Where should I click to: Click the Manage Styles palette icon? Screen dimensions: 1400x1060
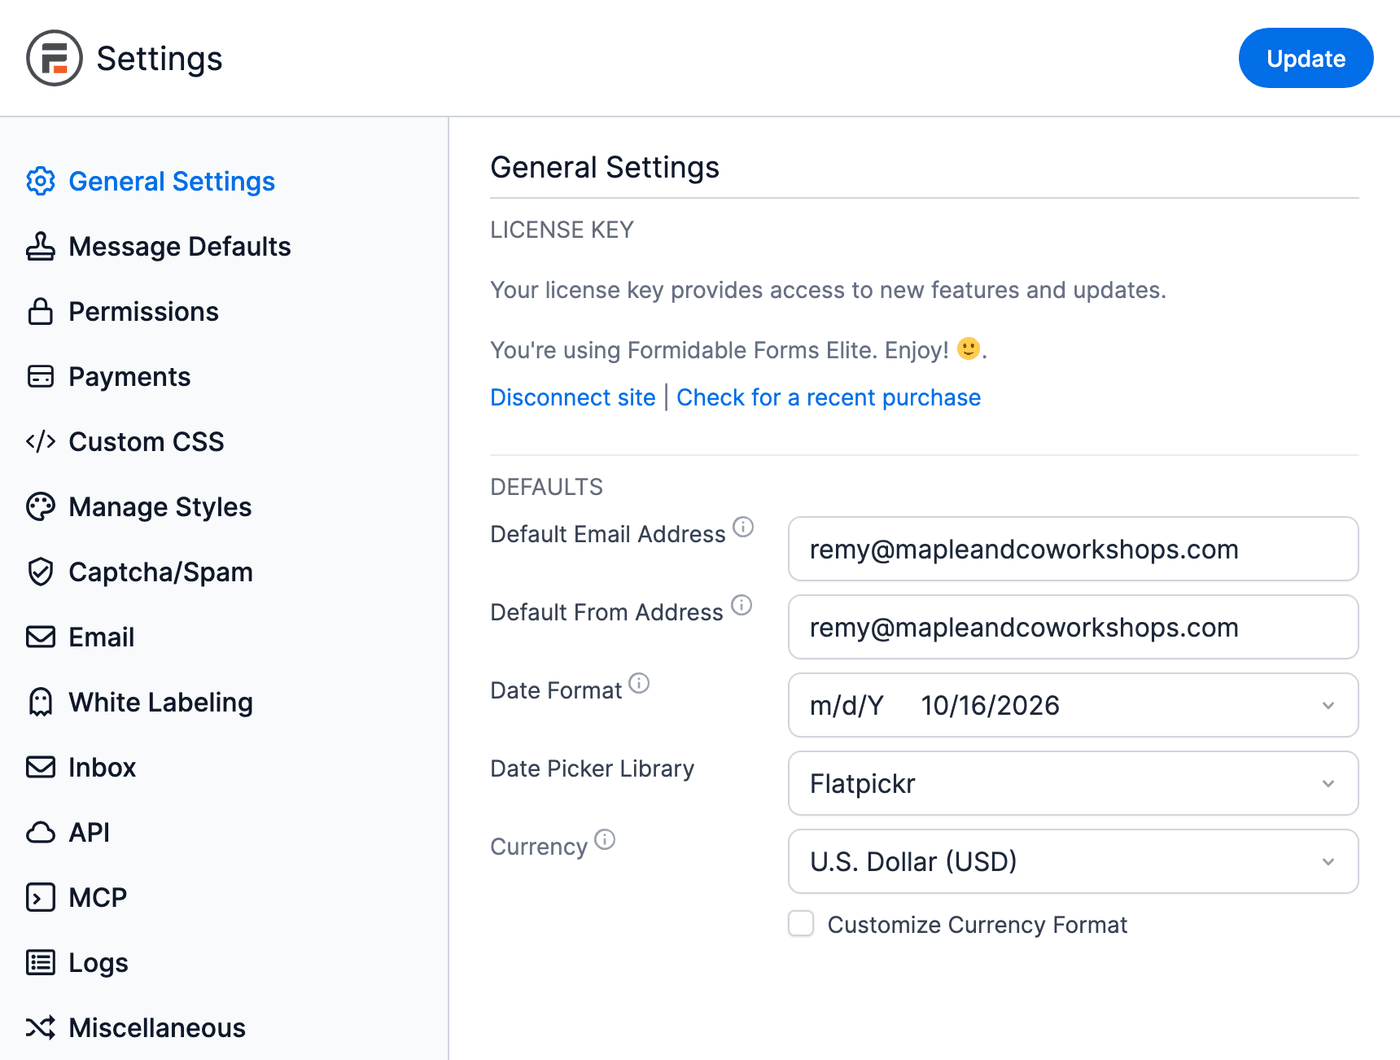(40, 507)
